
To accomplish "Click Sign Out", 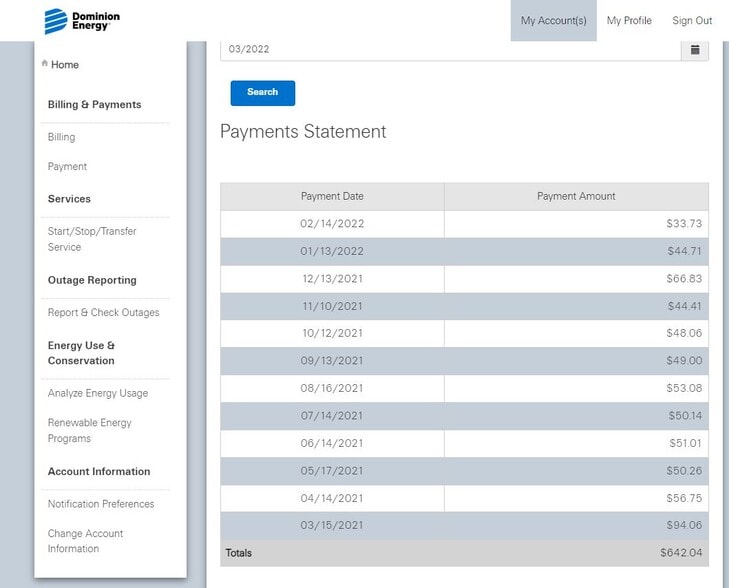I will click(x=692, y=20).
